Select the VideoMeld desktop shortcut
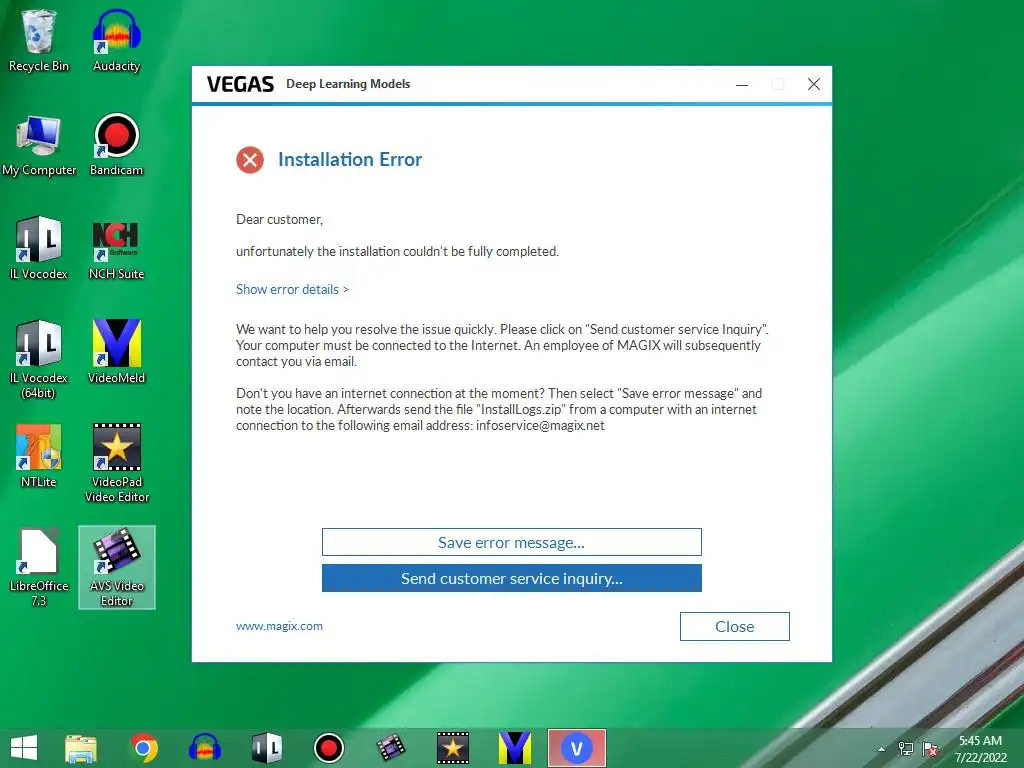Screen dimensions: 1024x768 [116, 353]
